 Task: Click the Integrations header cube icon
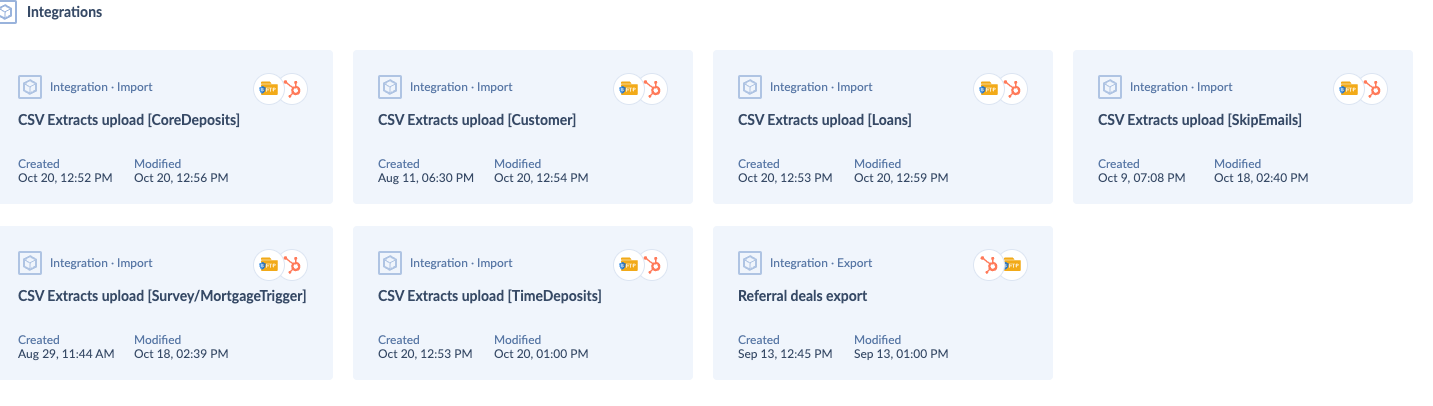click(6, 13)
